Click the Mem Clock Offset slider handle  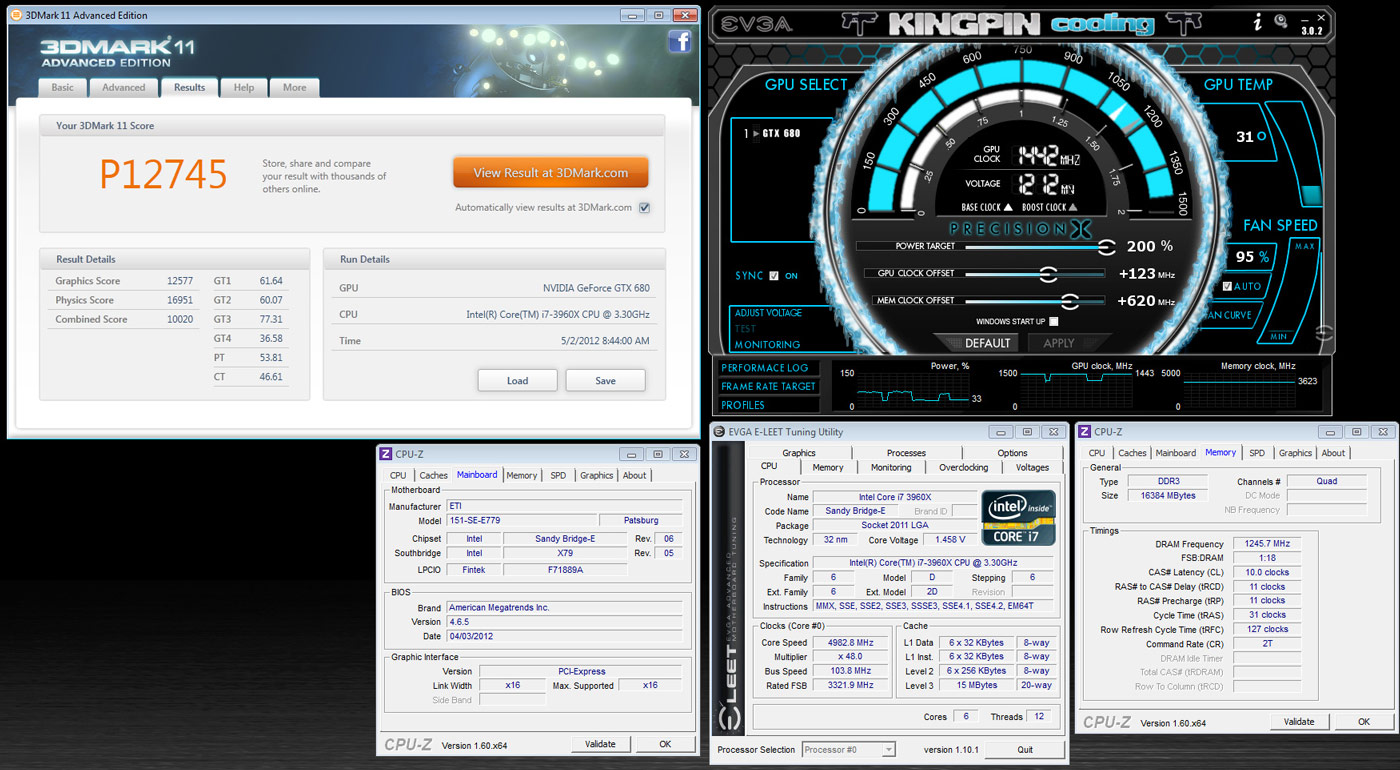point(1070,301)
